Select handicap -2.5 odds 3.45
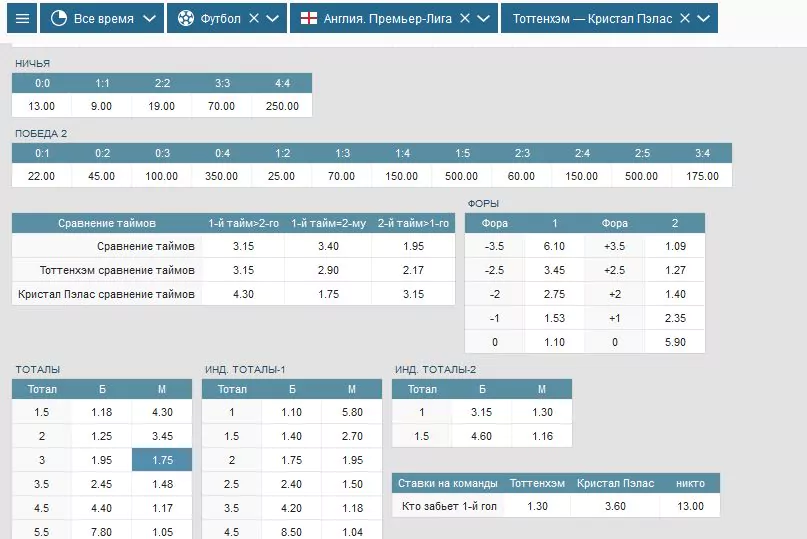The height and width of the screenshot is (539, 807). point(554,270)
